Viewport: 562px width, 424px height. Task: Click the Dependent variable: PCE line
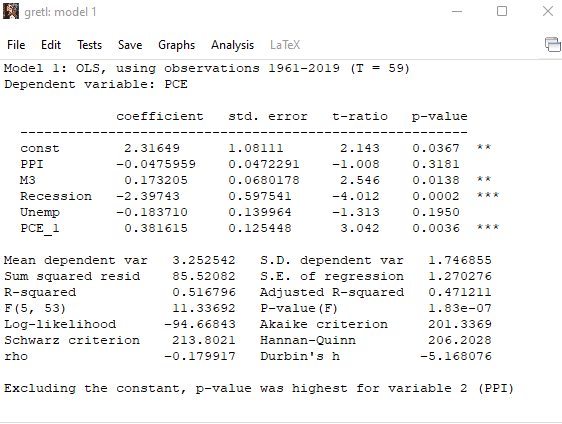96,85
